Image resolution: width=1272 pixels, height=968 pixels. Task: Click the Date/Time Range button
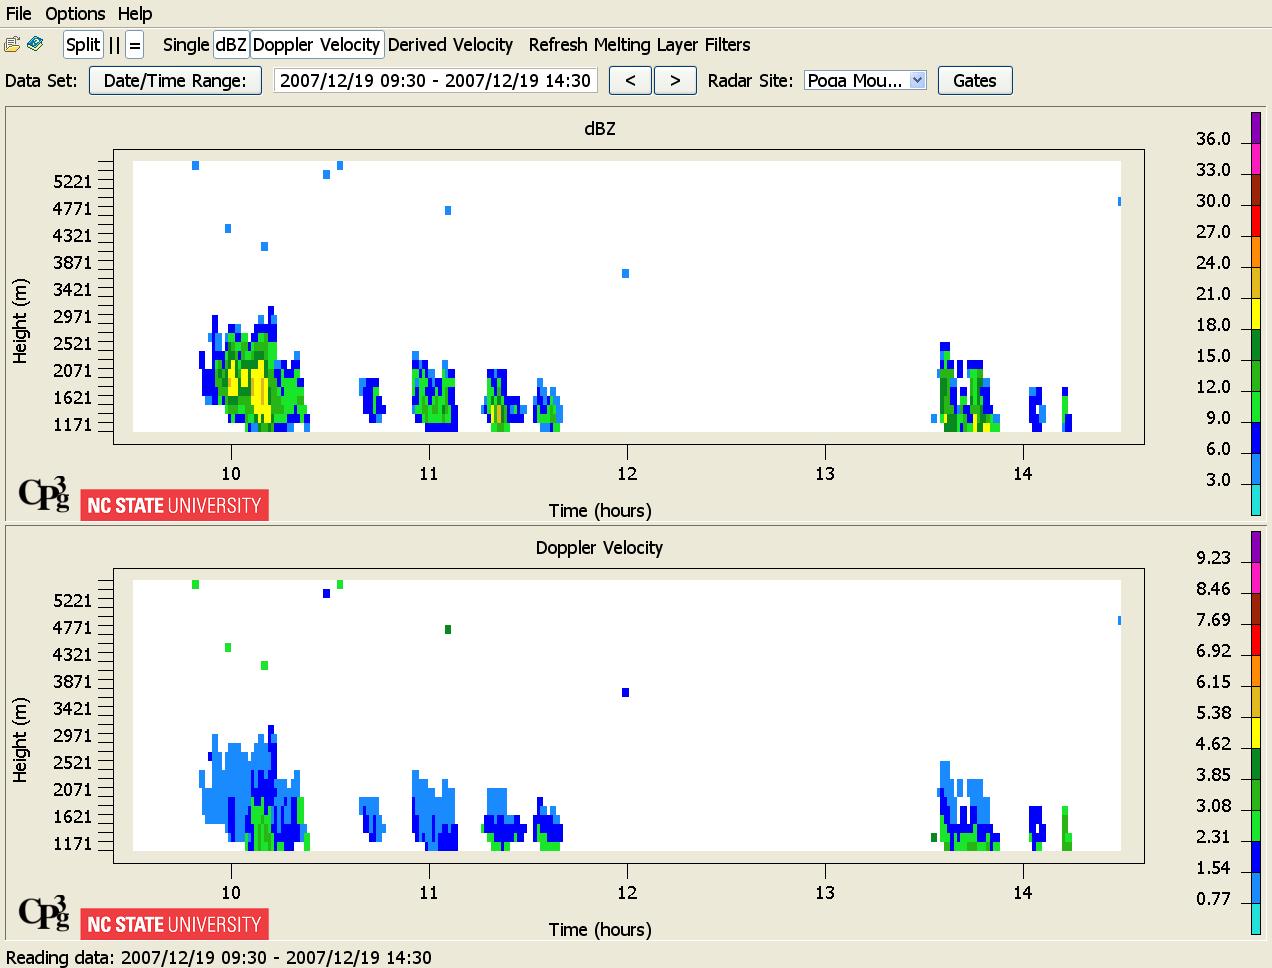pos(175,81)
